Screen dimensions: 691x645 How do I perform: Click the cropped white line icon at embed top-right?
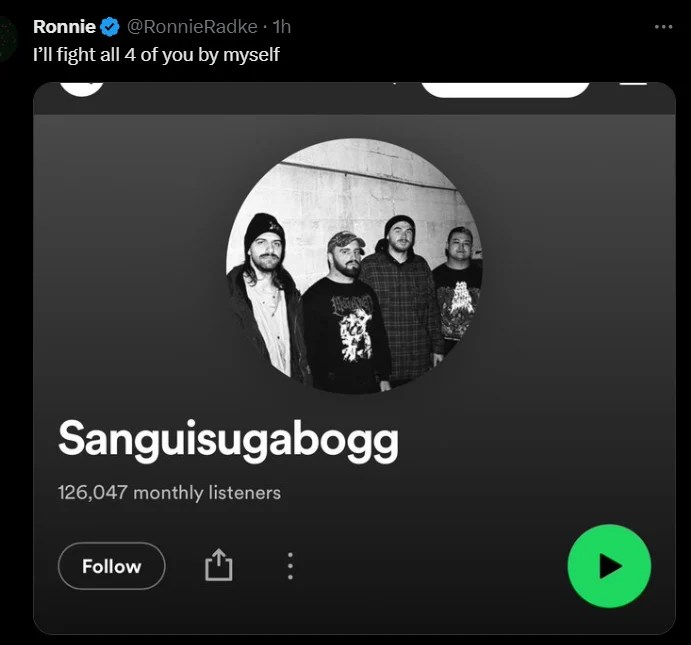633,83
